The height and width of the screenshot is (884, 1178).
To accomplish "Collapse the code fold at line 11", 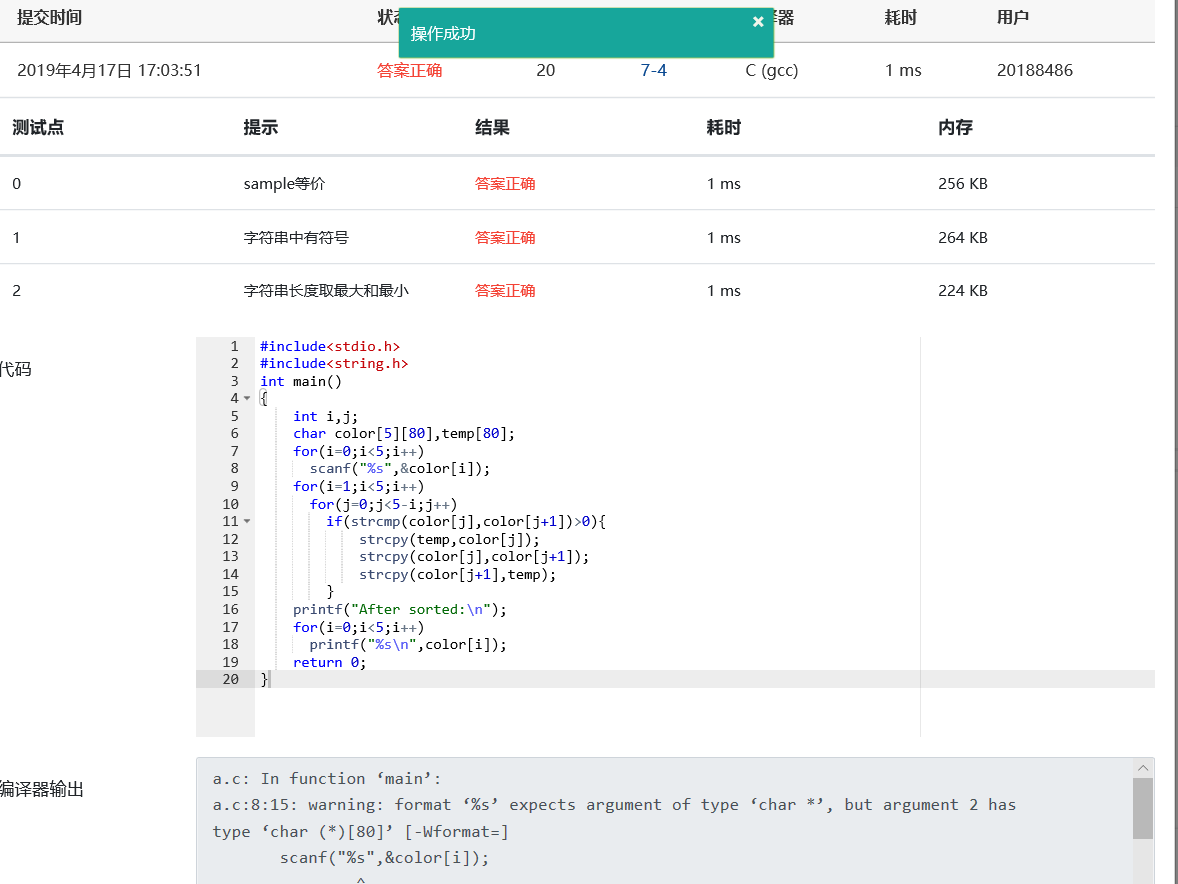I will (x=247, y=521).
